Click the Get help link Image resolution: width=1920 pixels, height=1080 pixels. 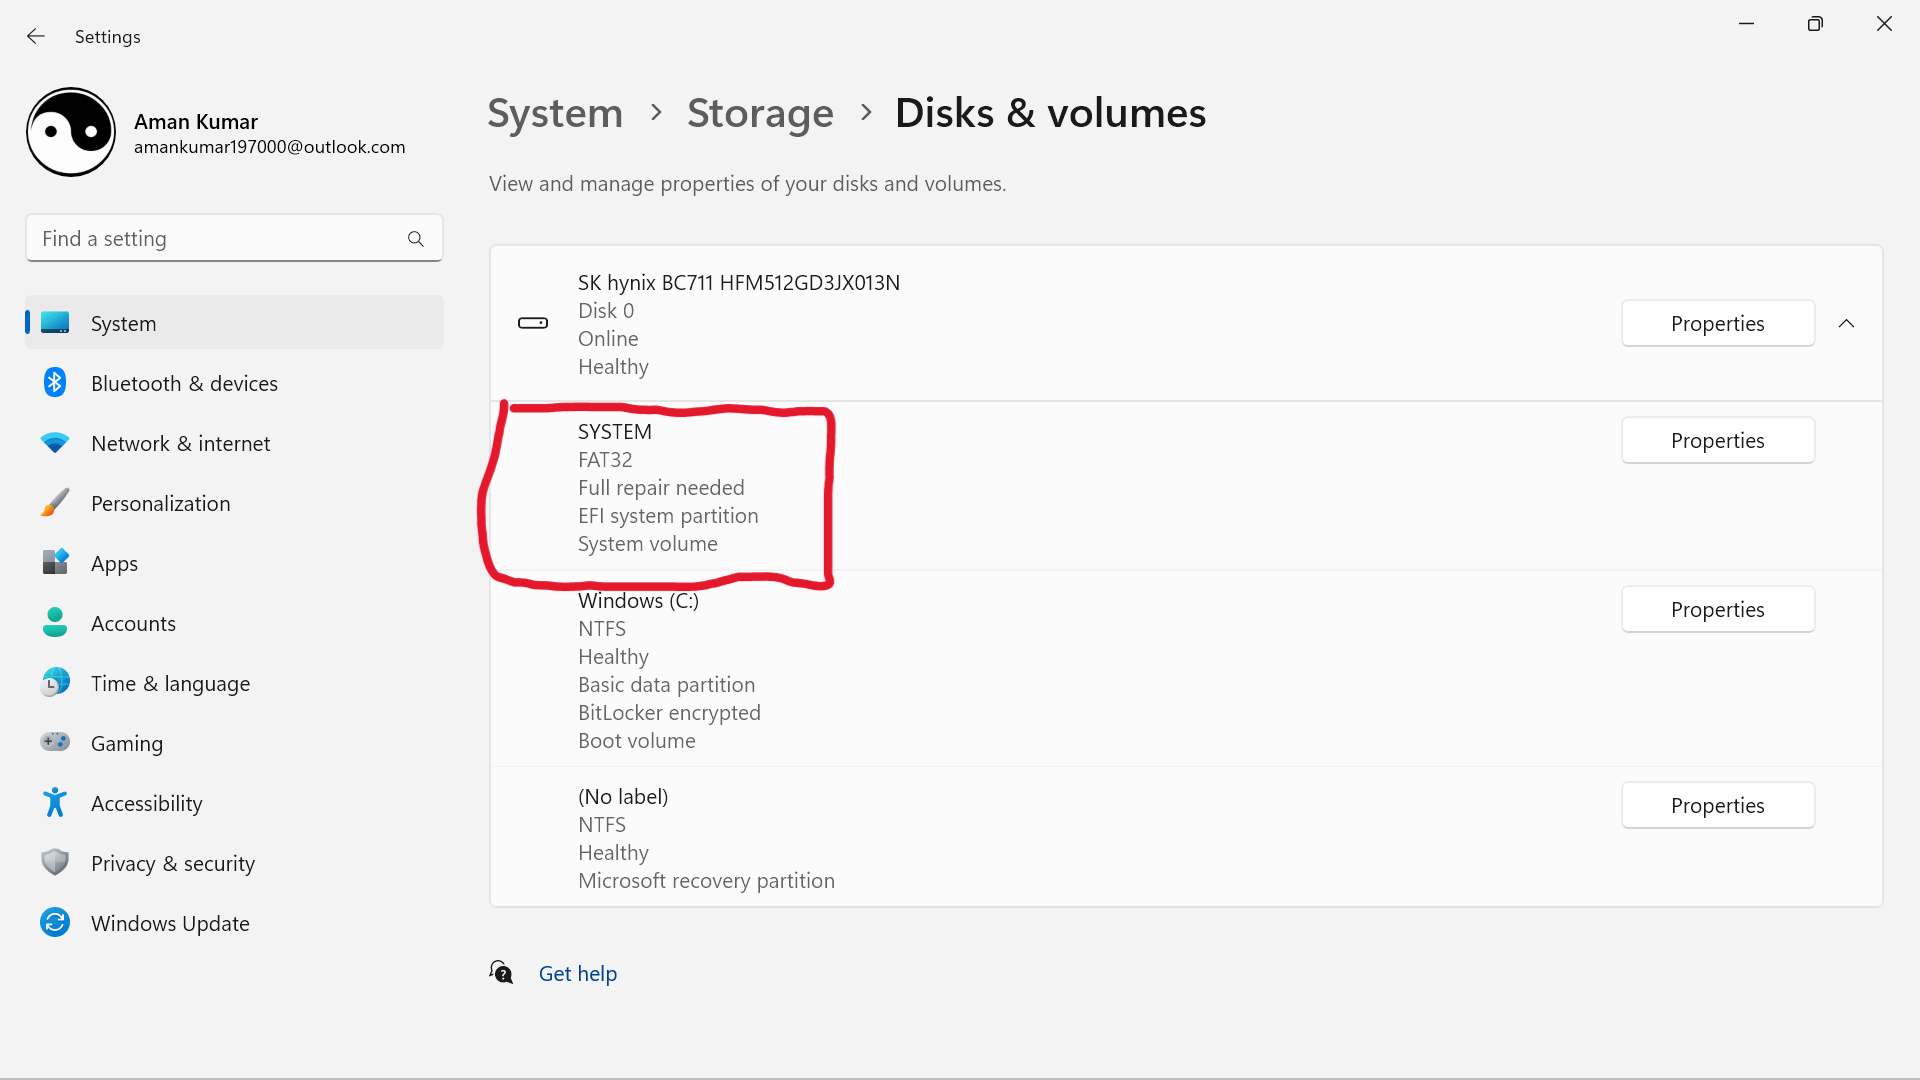tap(578, 973)
